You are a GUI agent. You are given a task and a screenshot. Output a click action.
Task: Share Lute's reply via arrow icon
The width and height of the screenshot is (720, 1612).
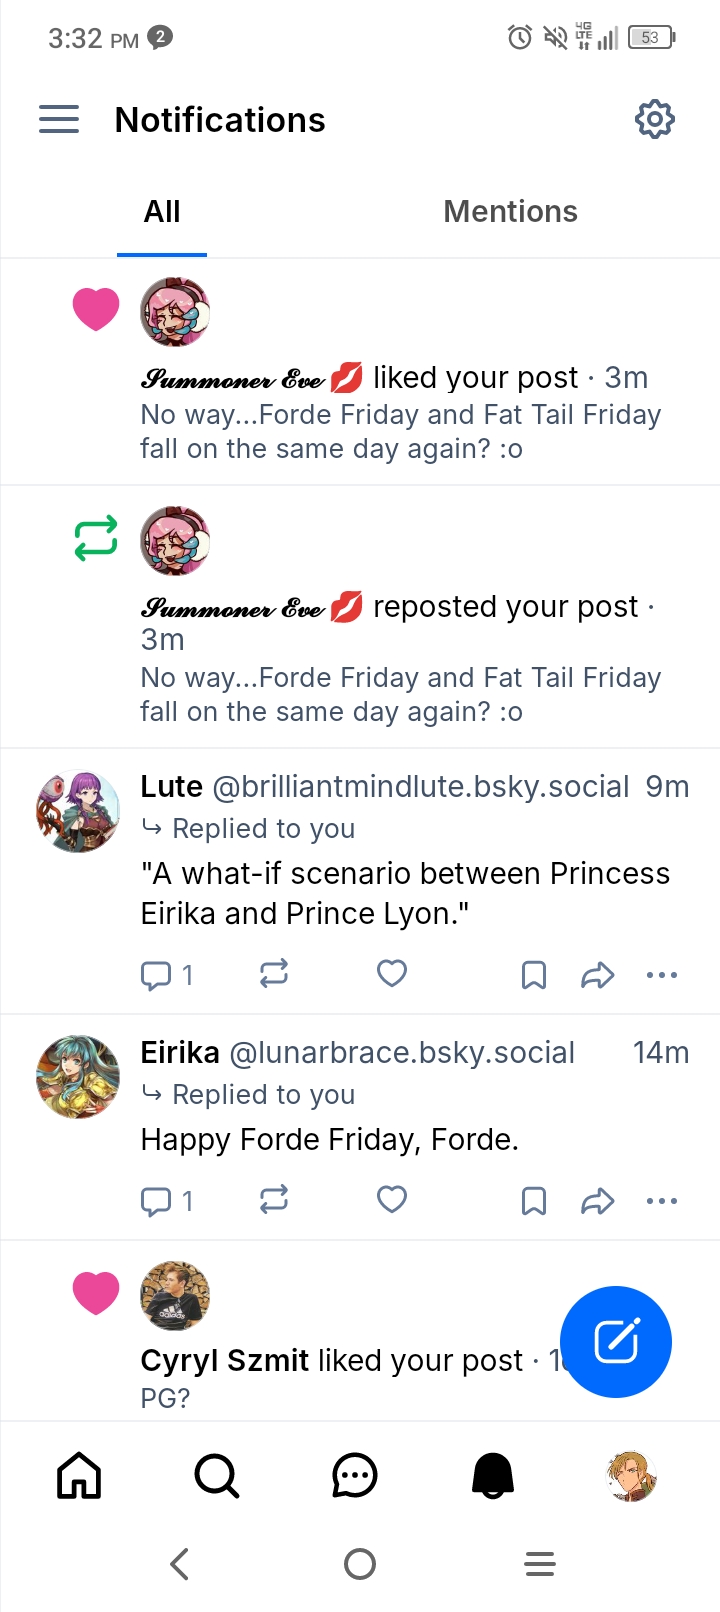(x=597, y=974)
